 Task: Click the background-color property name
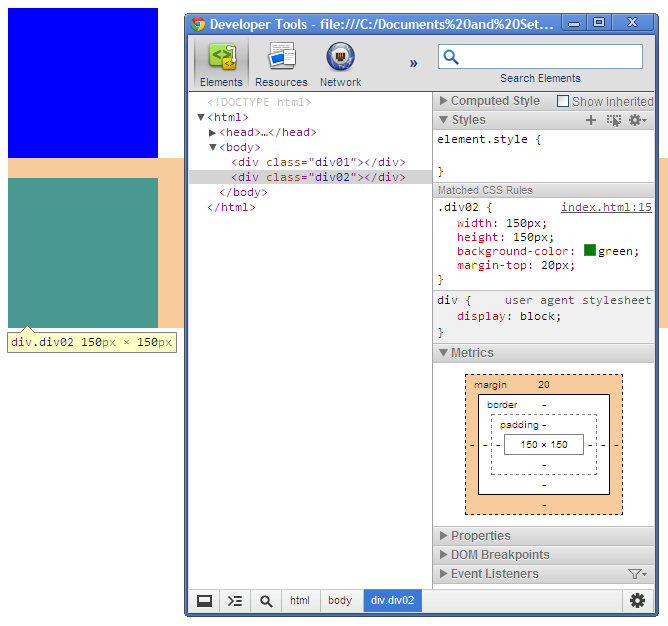coord(513,251)
